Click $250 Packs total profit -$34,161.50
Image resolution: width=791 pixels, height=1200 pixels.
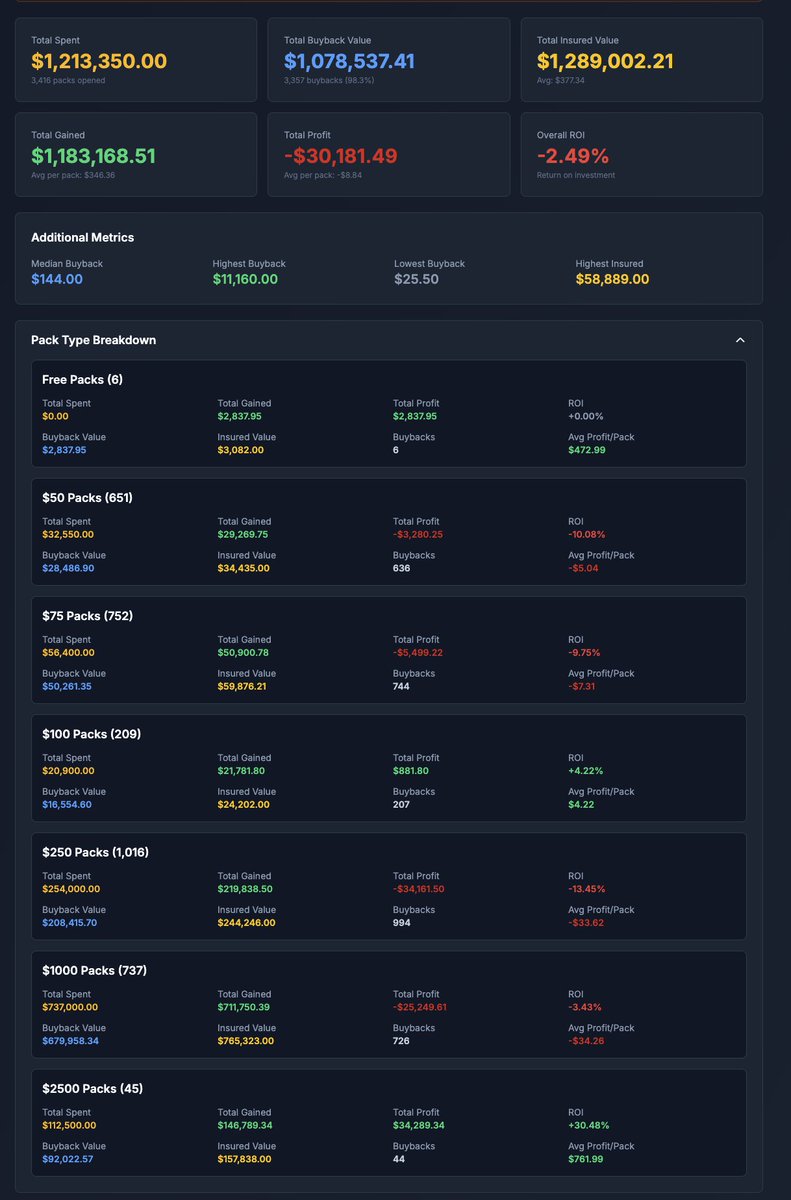pyautogui.click(x=421, y=888)
